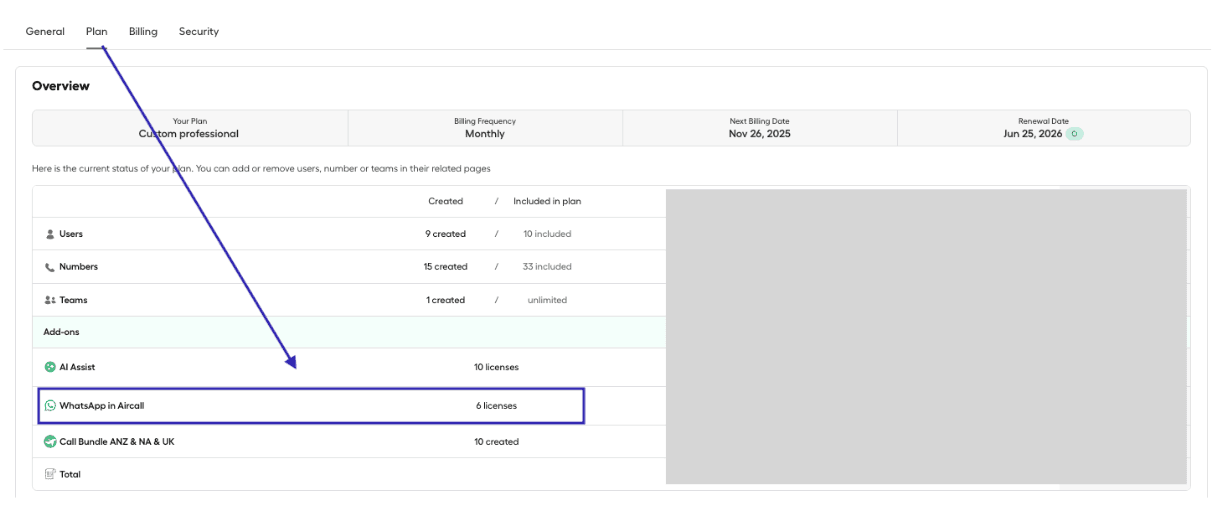
Task: Click the Custom professional plan card
Action: pyautogui.click(x=189, y=128)
